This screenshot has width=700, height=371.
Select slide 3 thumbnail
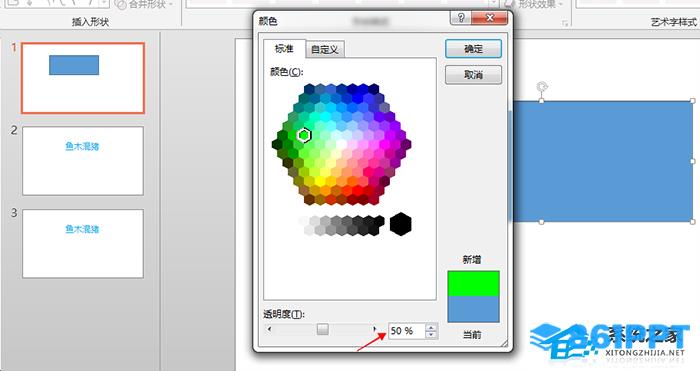(83, 244)
